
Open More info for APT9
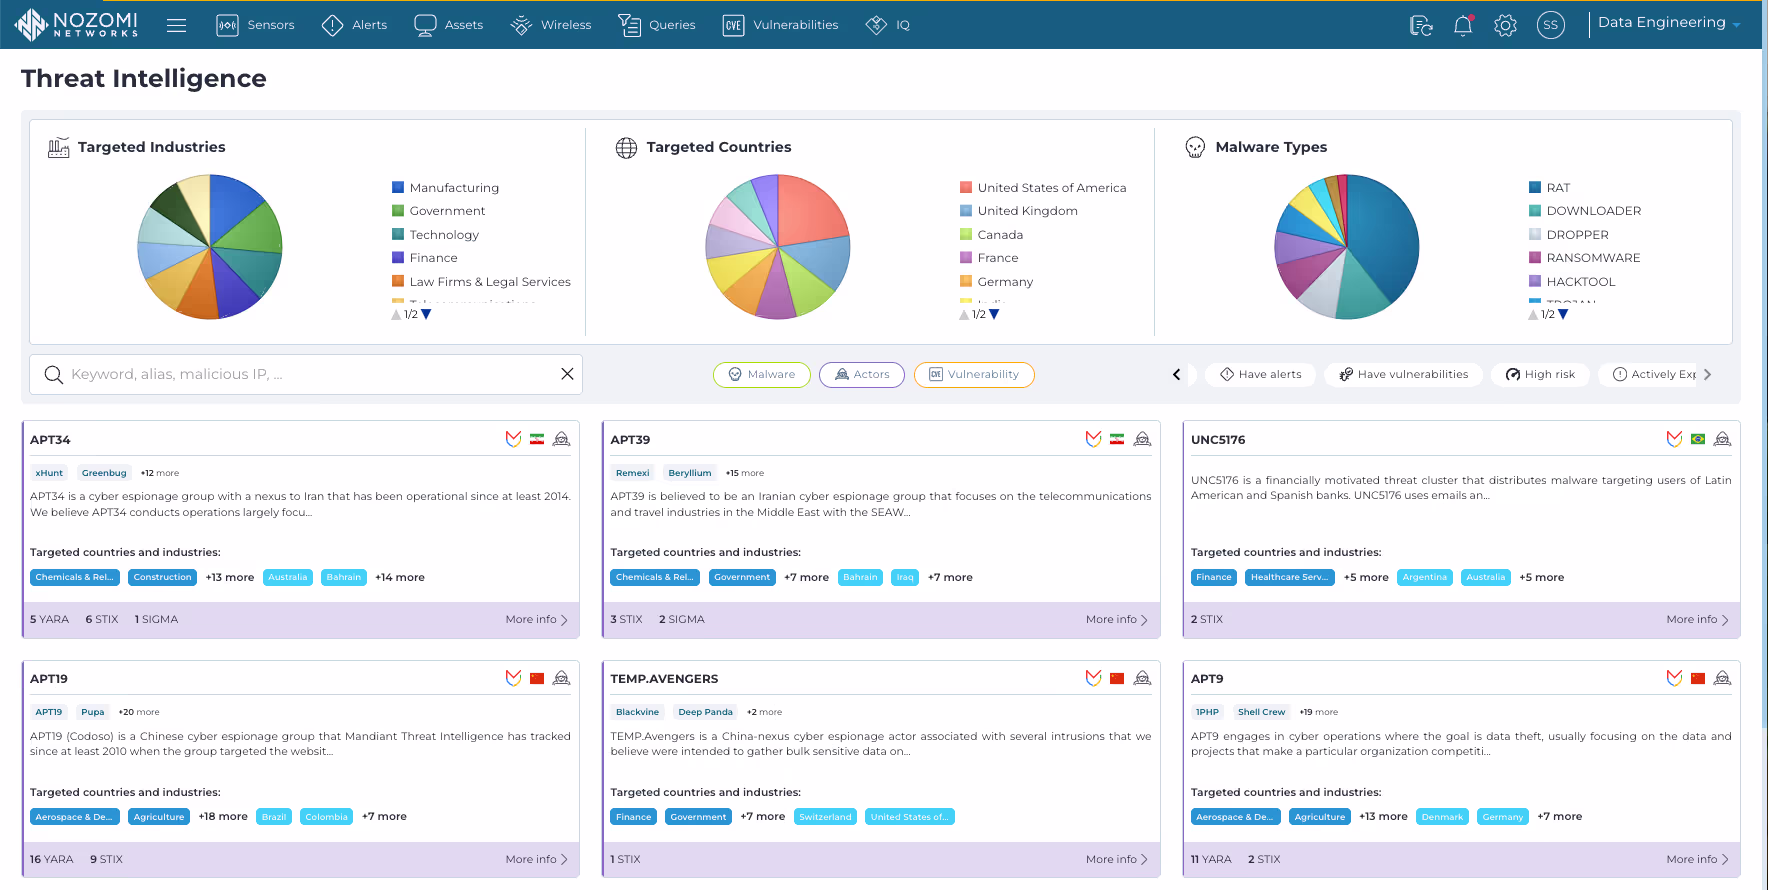coord(1698,859)
